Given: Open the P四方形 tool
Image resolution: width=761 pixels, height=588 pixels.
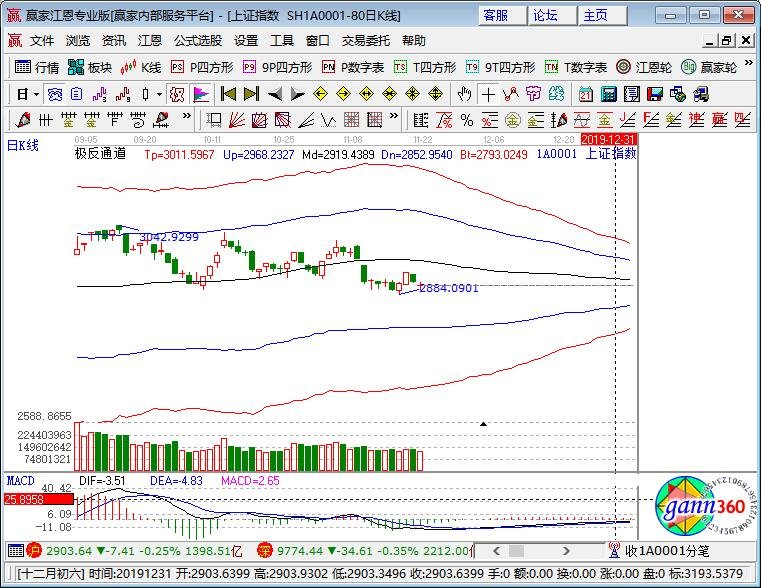Looking at the screenshot, I should click(x=201, y=67).
